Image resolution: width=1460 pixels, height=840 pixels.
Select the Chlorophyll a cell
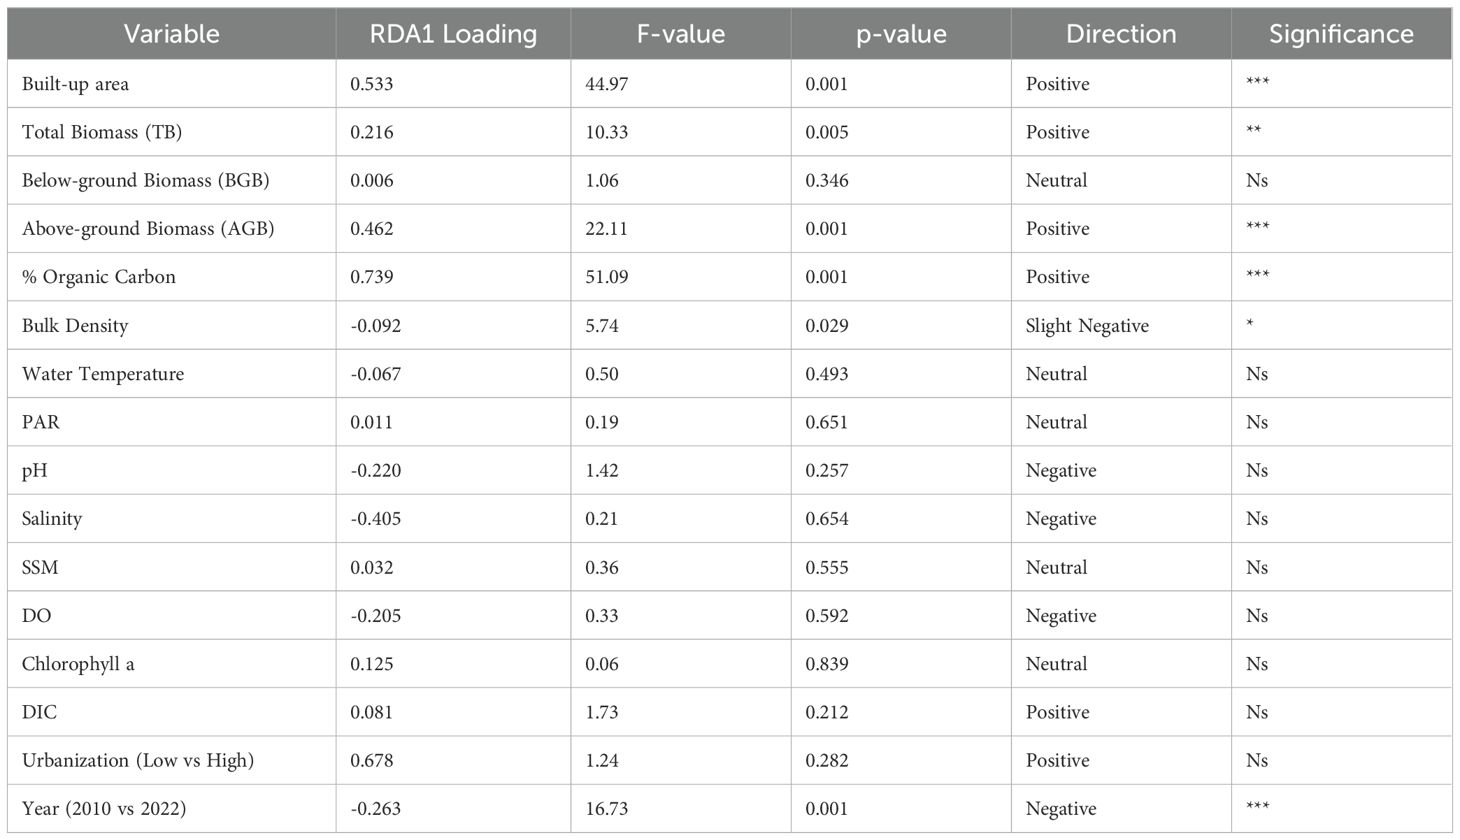tap(78, 664)
